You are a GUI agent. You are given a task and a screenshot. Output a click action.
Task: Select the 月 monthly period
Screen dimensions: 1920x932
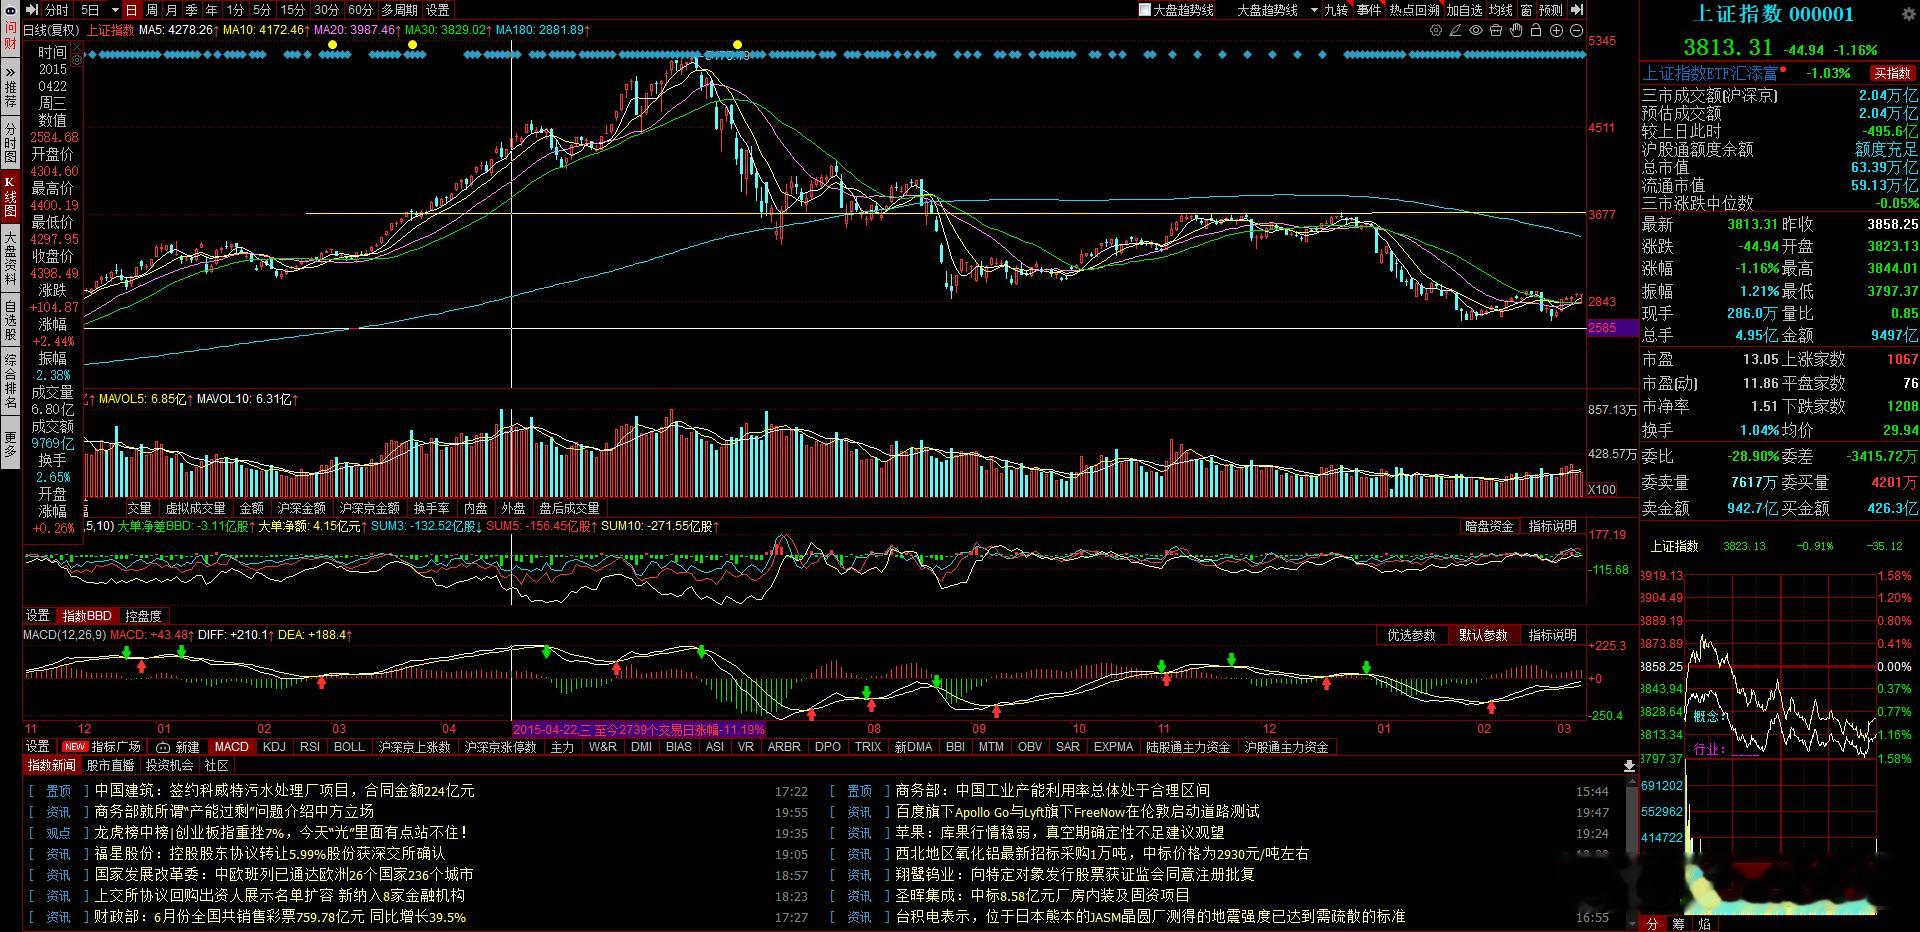(x=172, y=10)
